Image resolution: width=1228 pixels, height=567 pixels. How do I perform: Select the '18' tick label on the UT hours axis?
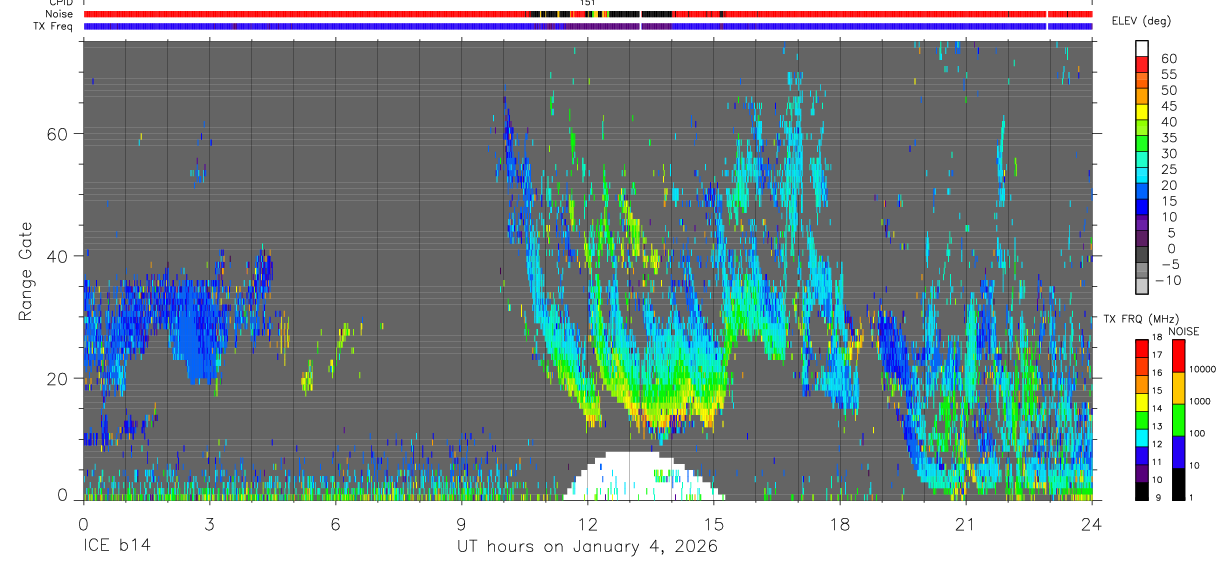click(x=840, y=524)
